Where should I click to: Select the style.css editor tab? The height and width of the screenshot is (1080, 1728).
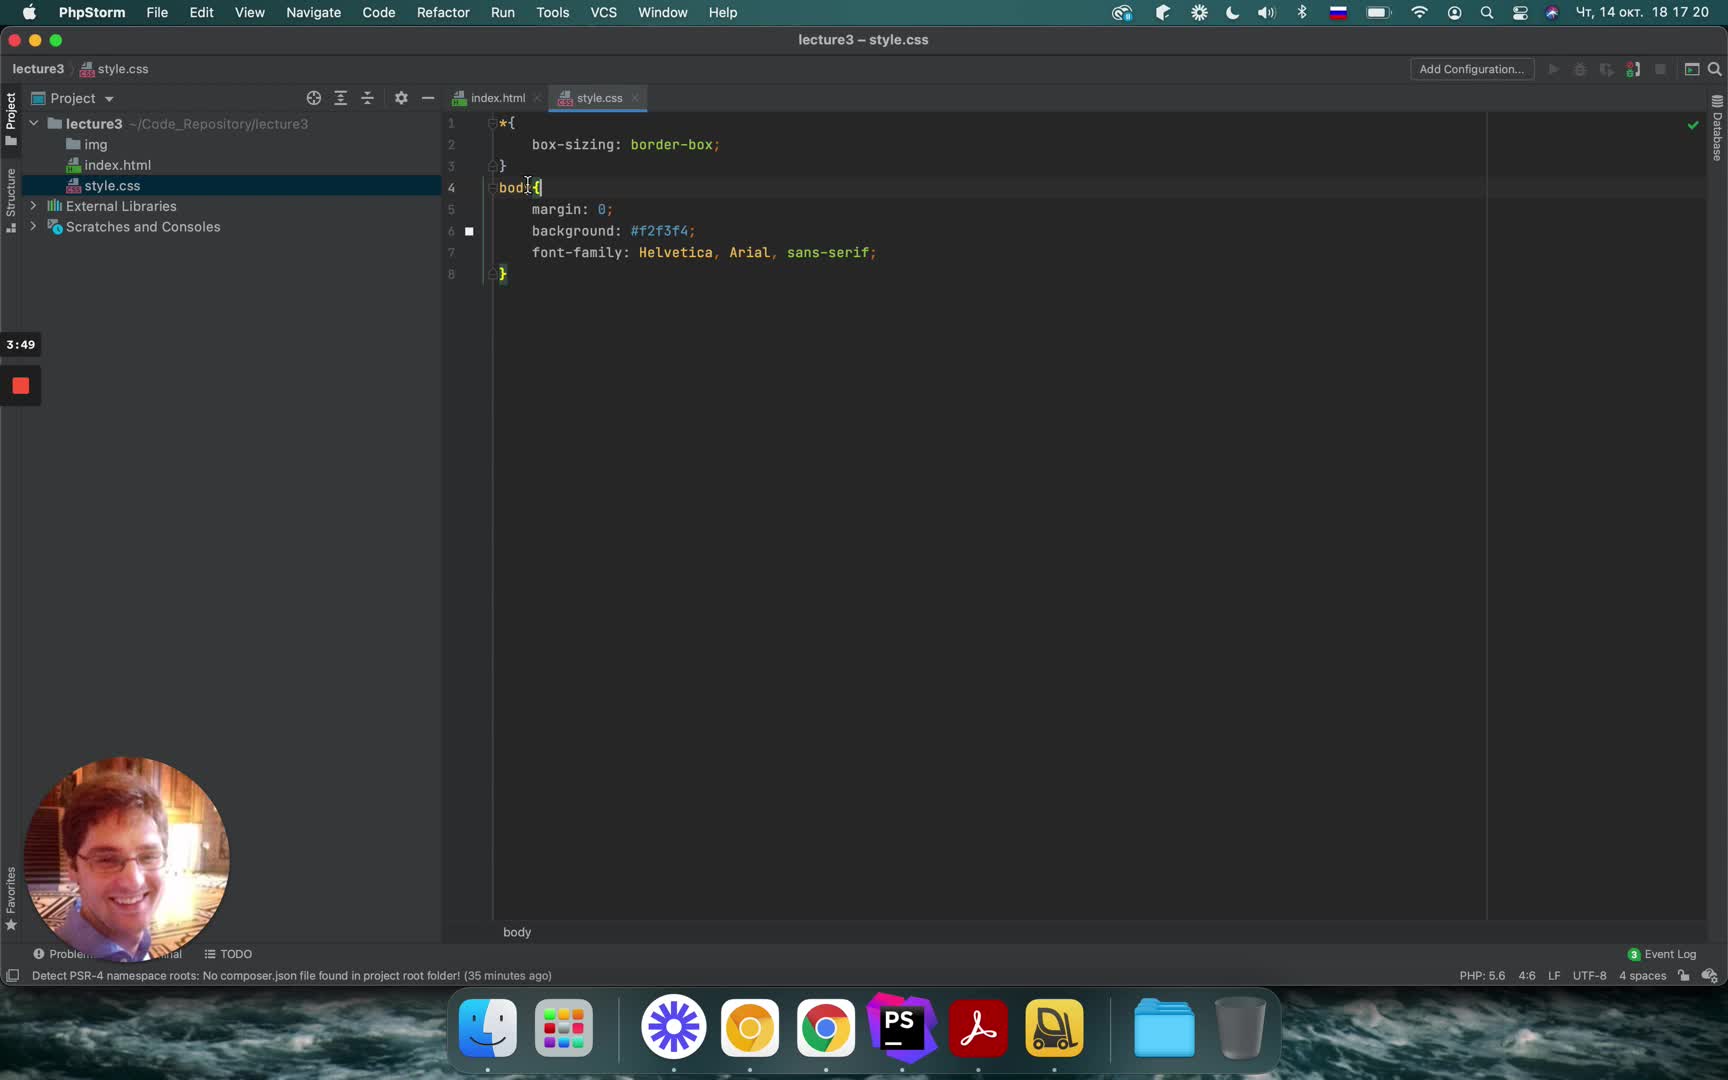tap(598, 98)
